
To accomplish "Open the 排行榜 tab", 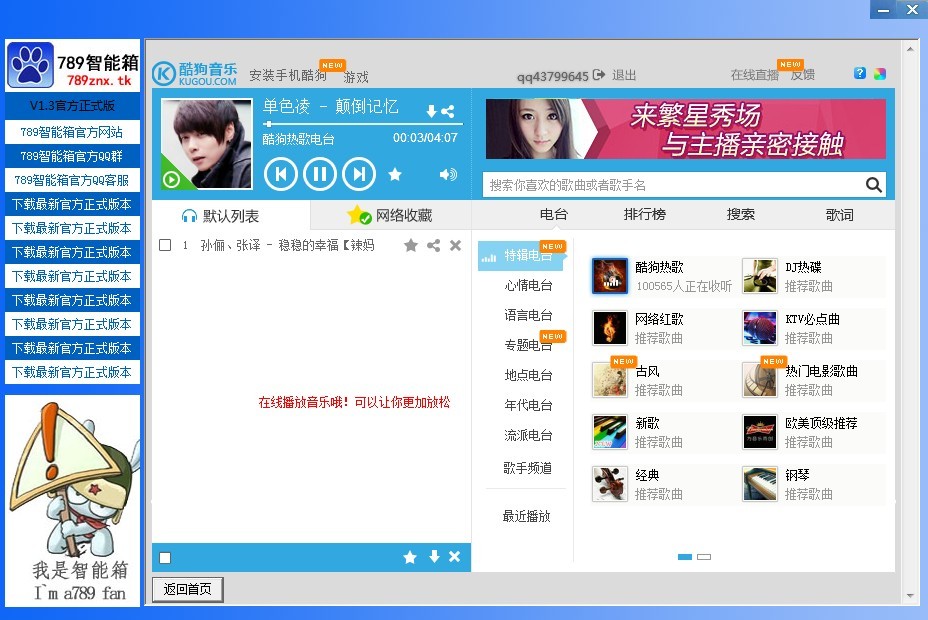I will pyautogui.click(x=645, y=214).
